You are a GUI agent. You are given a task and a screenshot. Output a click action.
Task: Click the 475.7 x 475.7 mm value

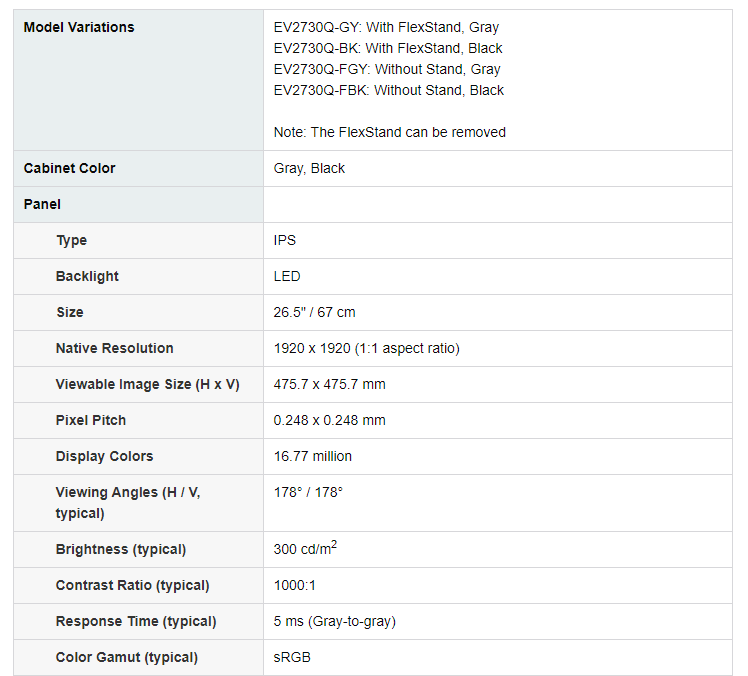click(x=329, y=384)
